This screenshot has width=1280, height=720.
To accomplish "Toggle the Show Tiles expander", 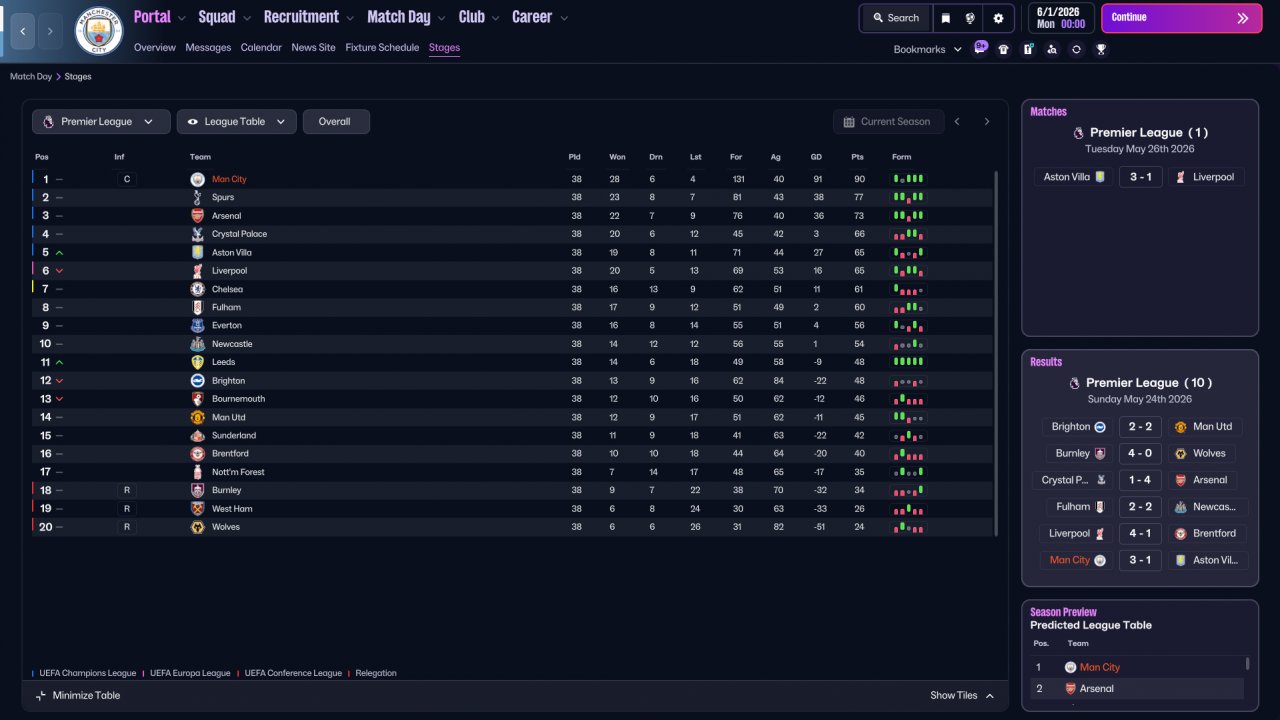I will 962,696.
